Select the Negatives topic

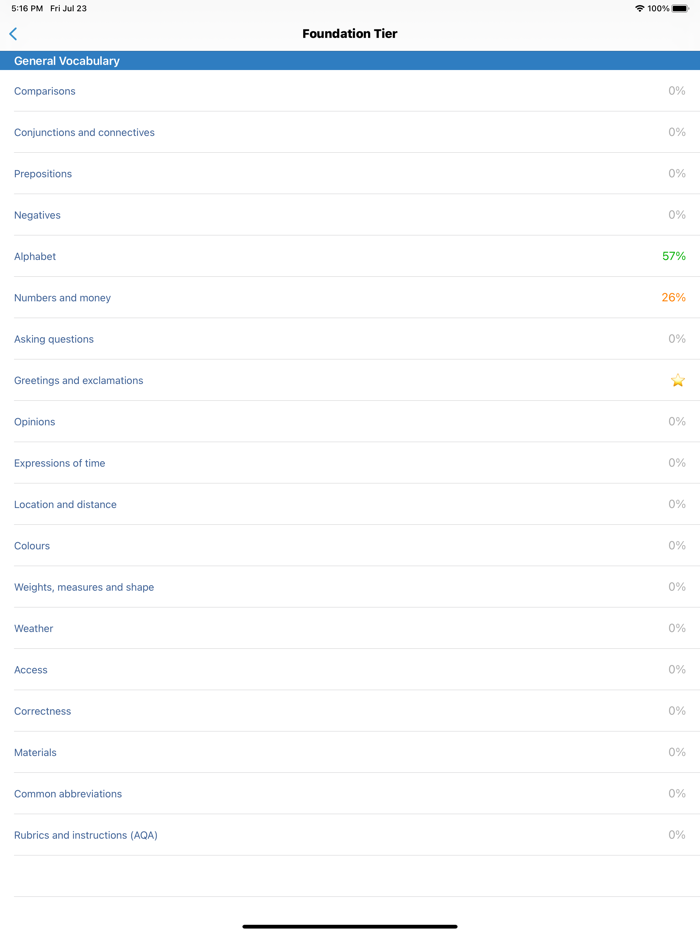pyautogui.click(x=37, y=214)
